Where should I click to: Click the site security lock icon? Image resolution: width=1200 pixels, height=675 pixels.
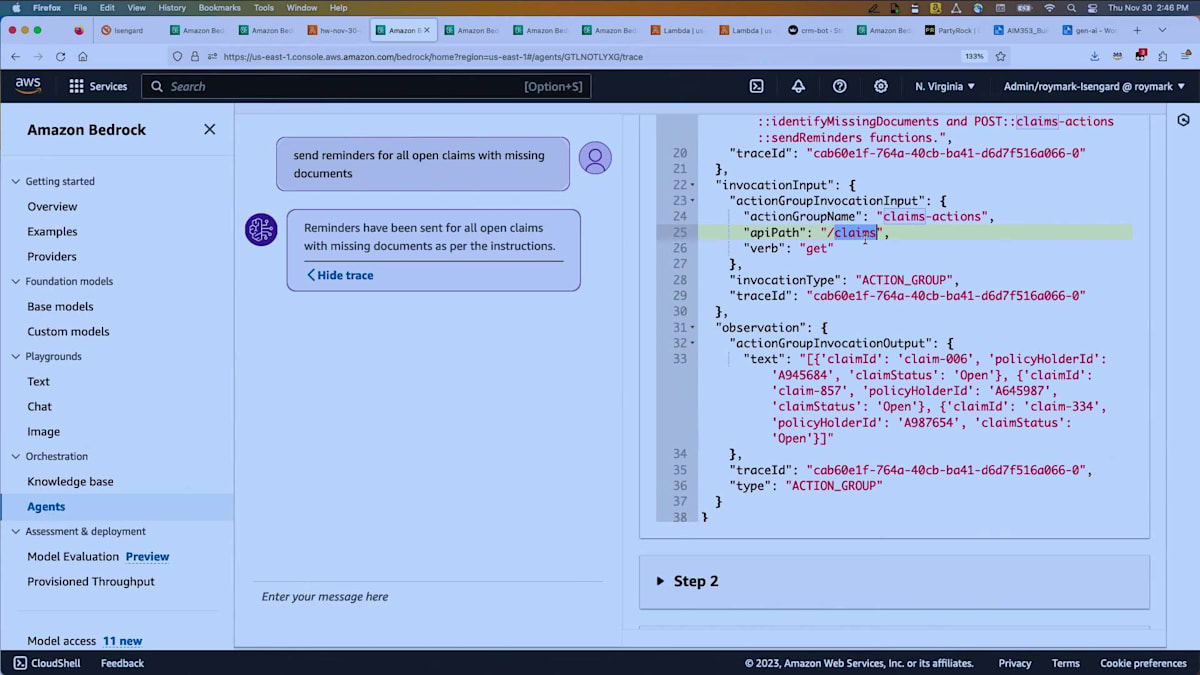(x=195, y=57)
